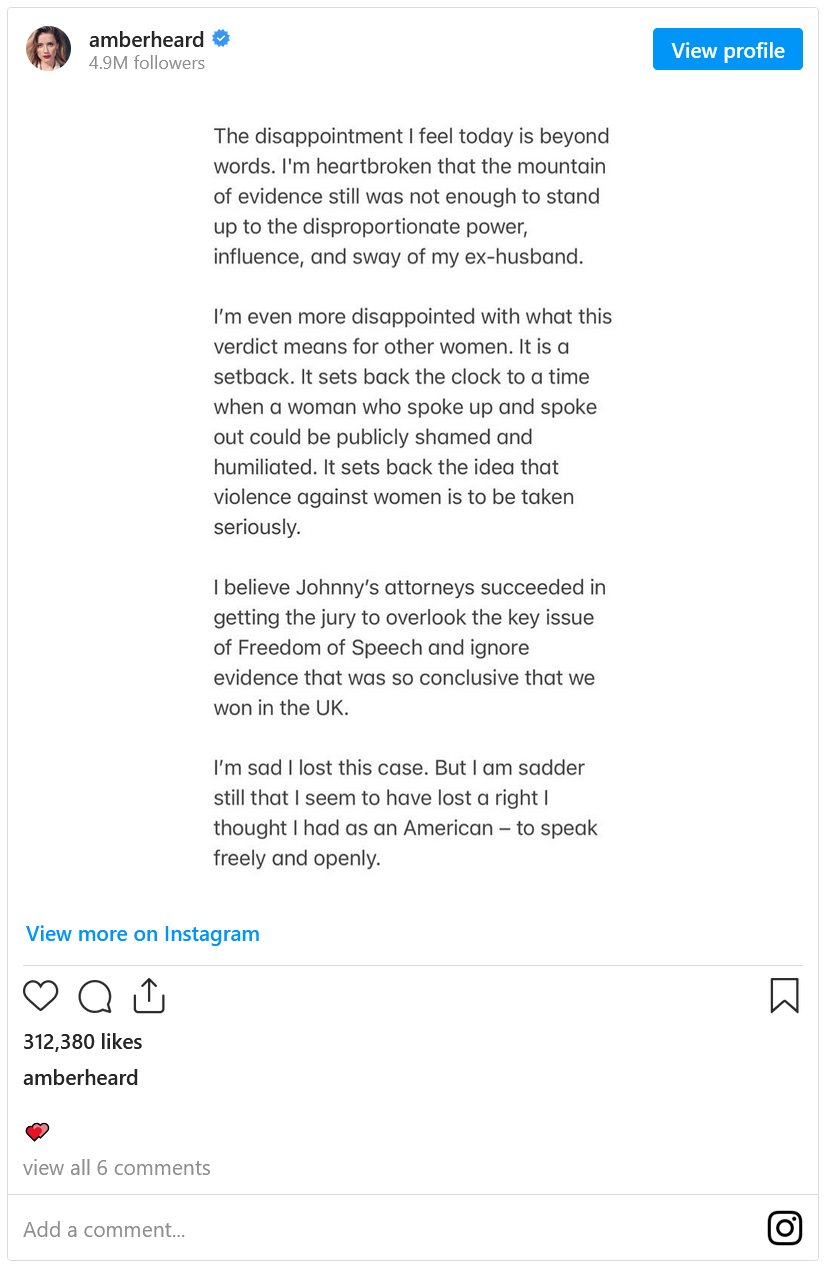
Task: Open comments via speech bubble icon
Action: [95, 996]
